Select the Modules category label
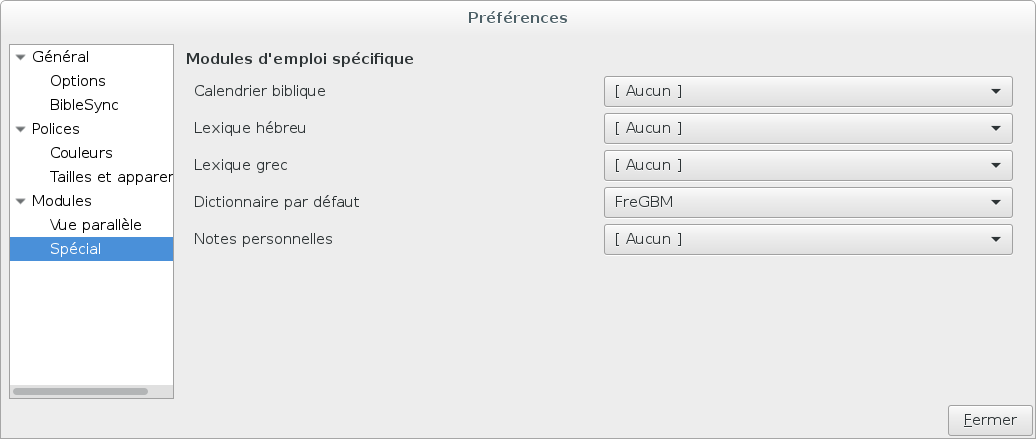The height and width of the screenshot is (439, 1036). coord(61,201)
